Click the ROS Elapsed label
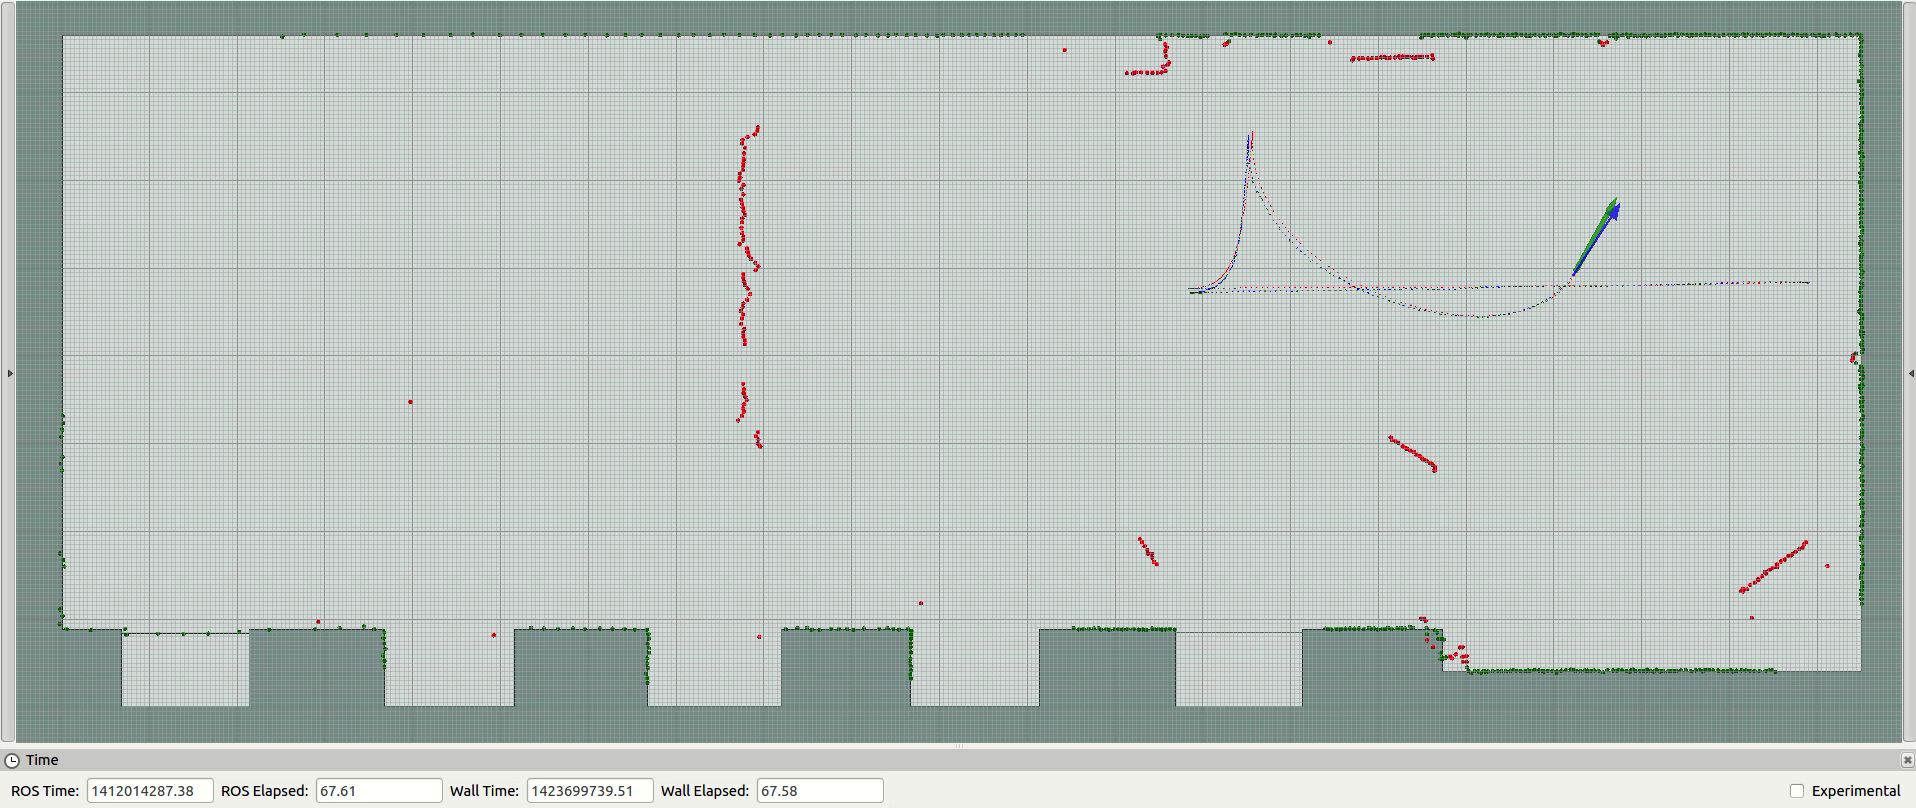This screenshot has height=808, width=1916. pyautogui.click(x=264, y=791)
